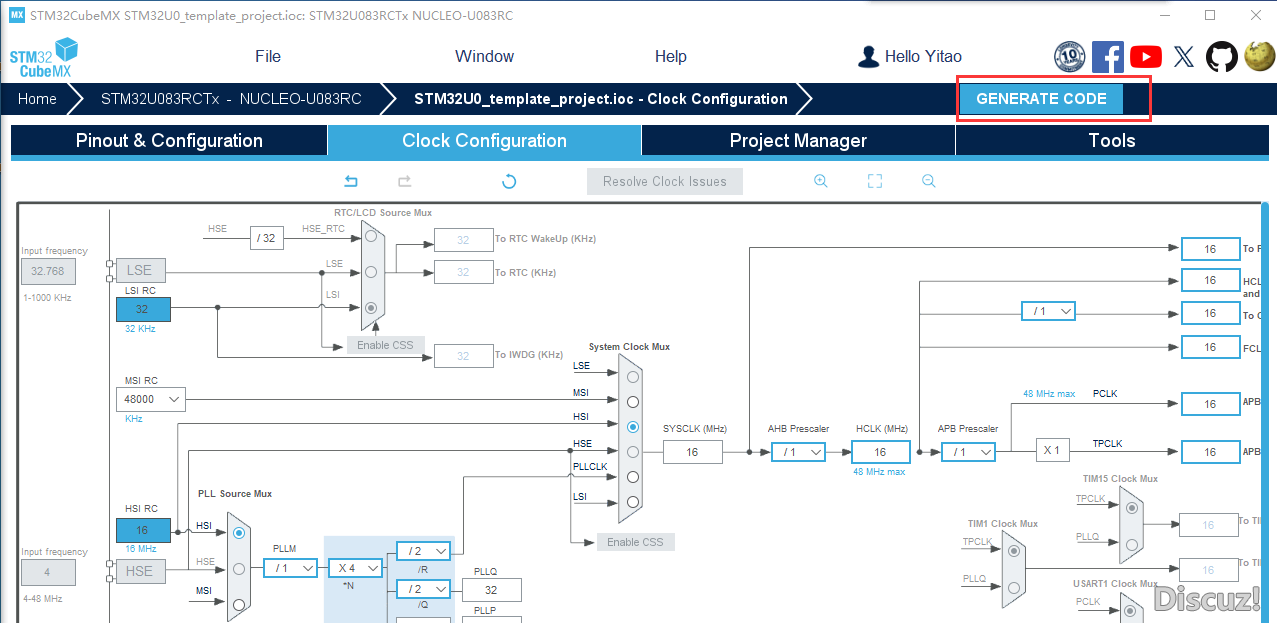Screen dimensions: 1277x623
Task: Select LSE in System Clock Mux
Action: click(631, 376)
